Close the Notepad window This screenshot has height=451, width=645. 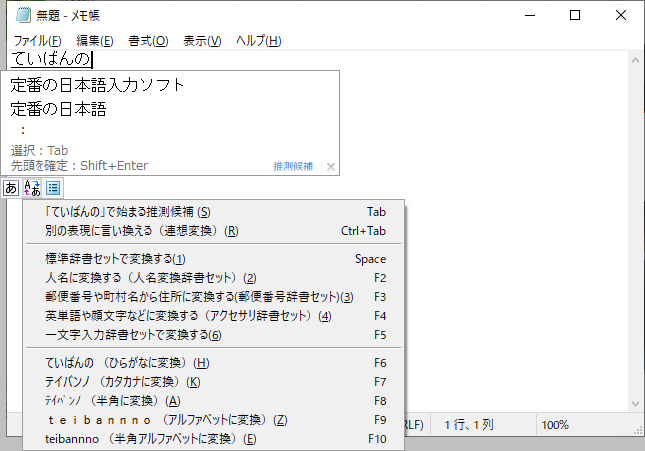click(621, 15)
